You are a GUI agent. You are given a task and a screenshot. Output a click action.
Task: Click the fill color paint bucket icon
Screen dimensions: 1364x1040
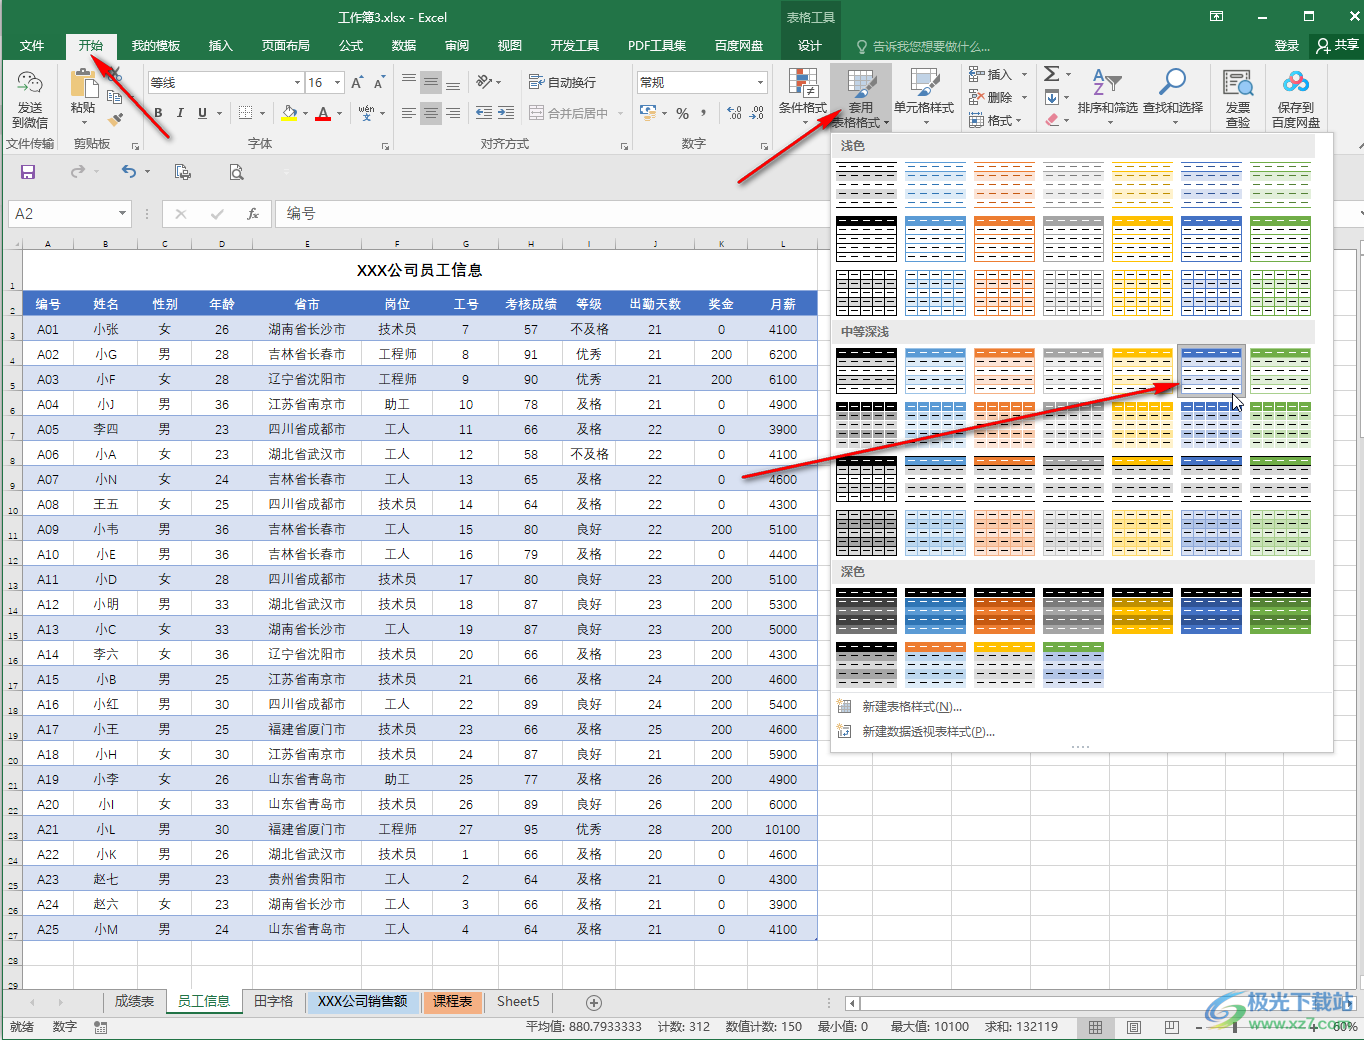coord(289,113)
